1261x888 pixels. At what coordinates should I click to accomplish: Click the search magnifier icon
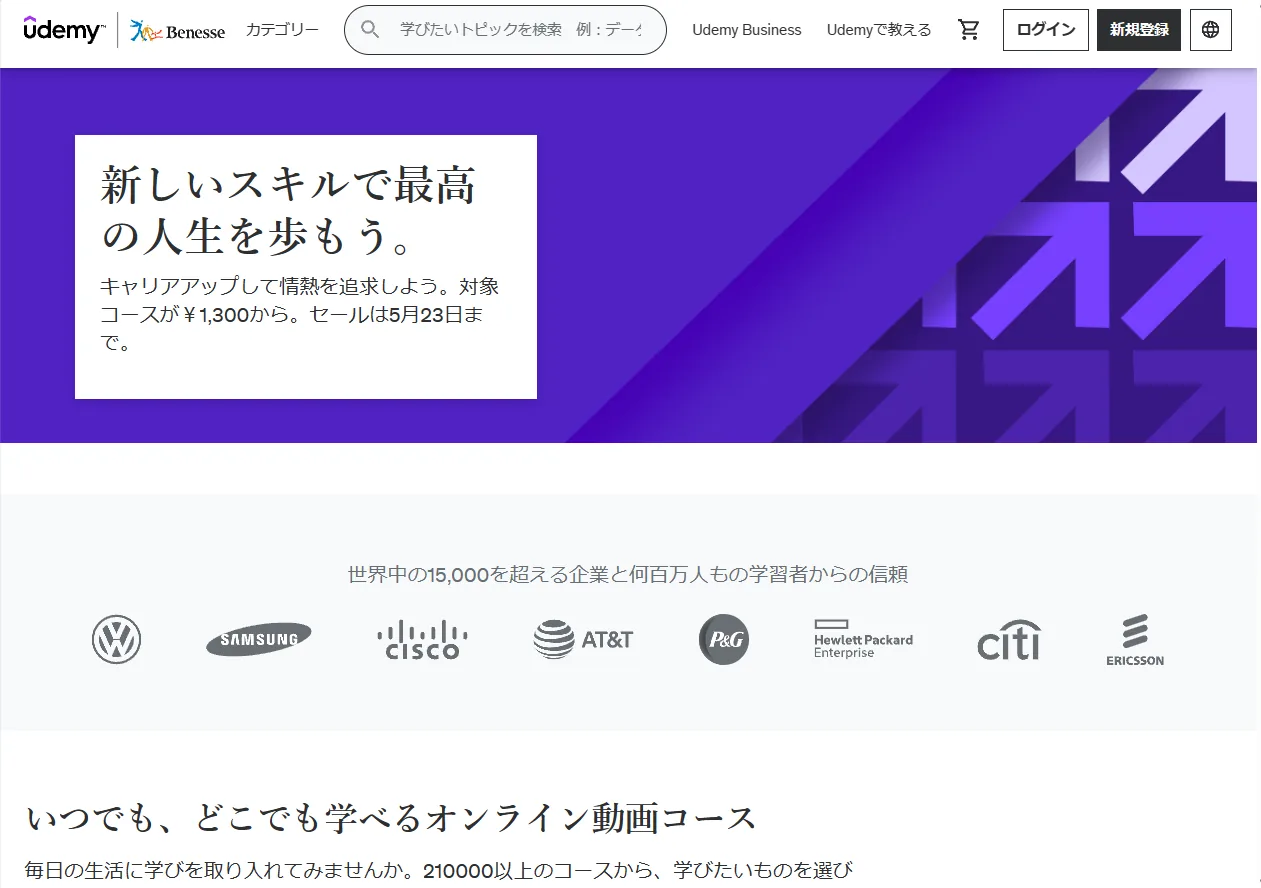click(x=370, y=30)
